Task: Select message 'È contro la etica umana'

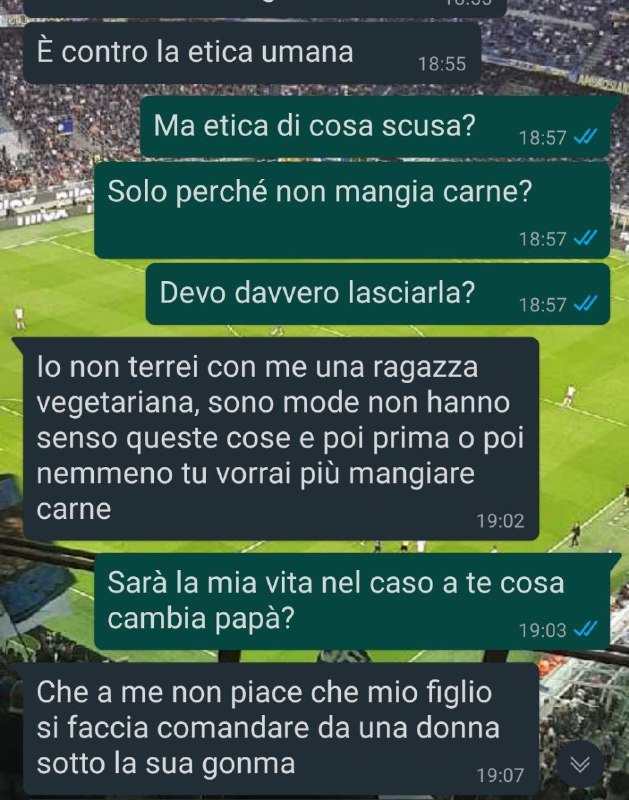Action: click(x=251, y=53)
